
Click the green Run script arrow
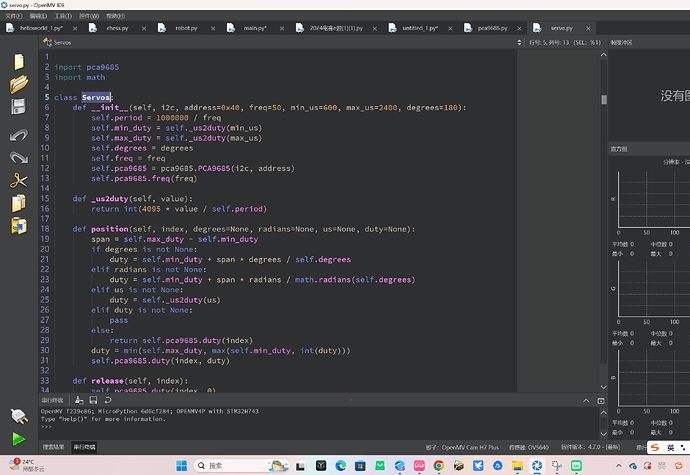tap(18, 439)
